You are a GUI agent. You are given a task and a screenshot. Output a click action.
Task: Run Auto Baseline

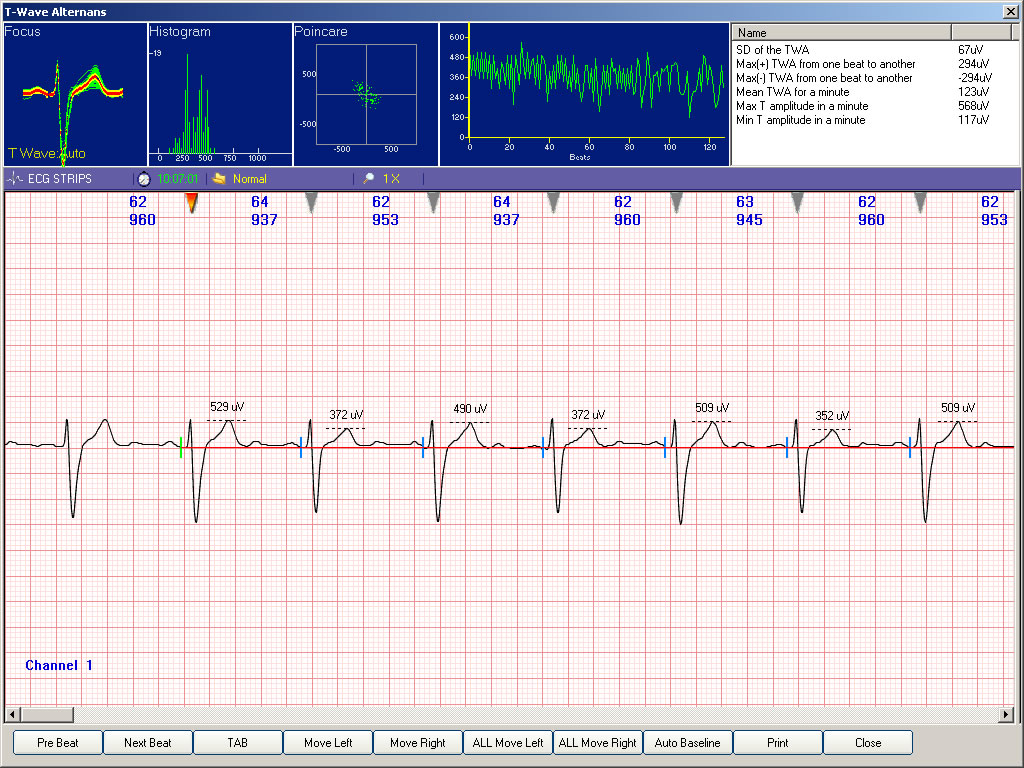pos(687,743)
